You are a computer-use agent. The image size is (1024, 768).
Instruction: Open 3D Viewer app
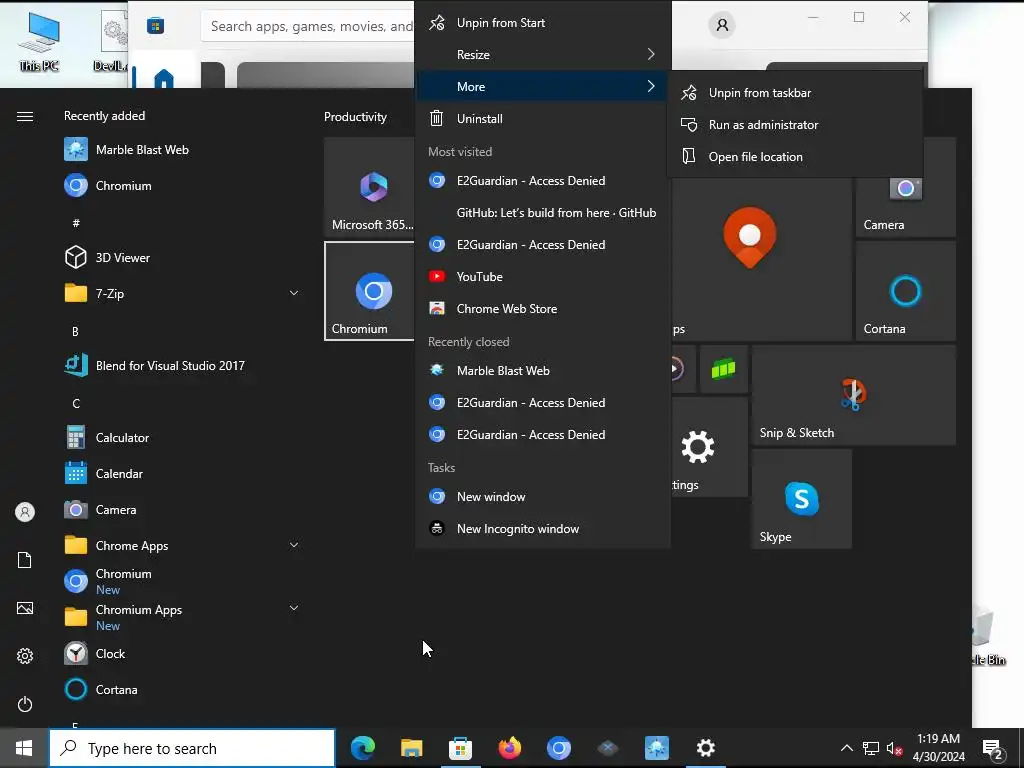pyautogui.click(x=181, y=257)
